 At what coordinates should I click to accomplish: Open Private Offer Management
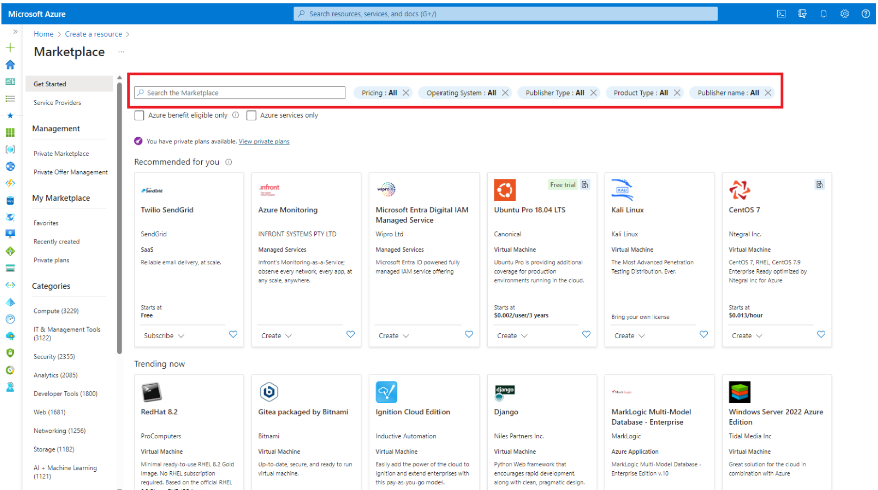point(71,172)
